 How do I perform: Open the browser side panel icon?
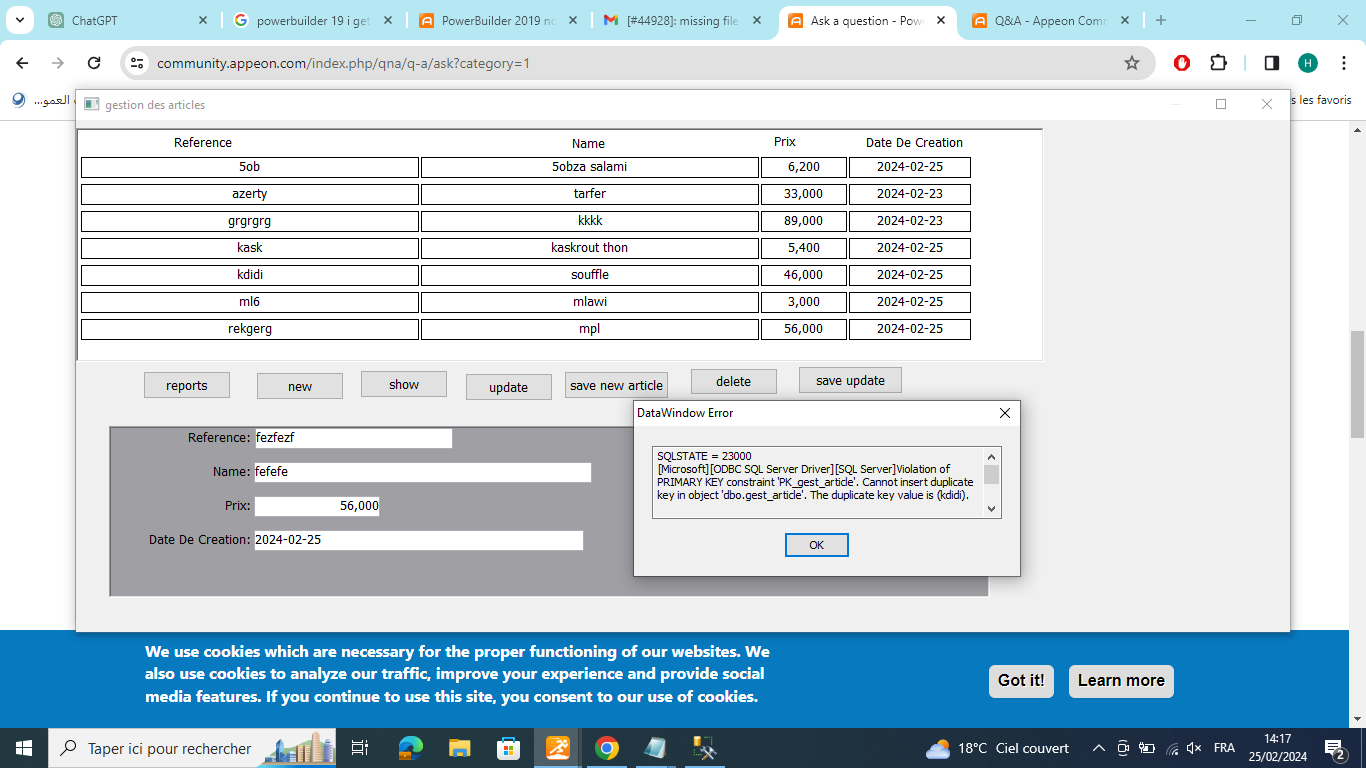[x=1272, y=63]
